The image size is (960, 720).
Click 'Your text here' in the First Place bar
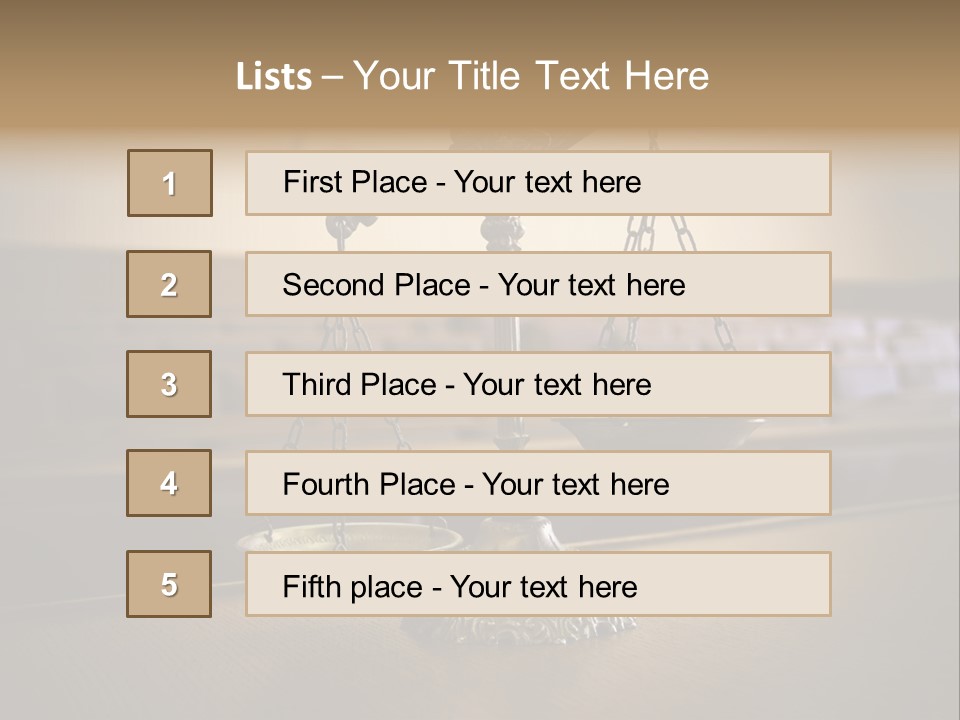[x=547, y=183]
